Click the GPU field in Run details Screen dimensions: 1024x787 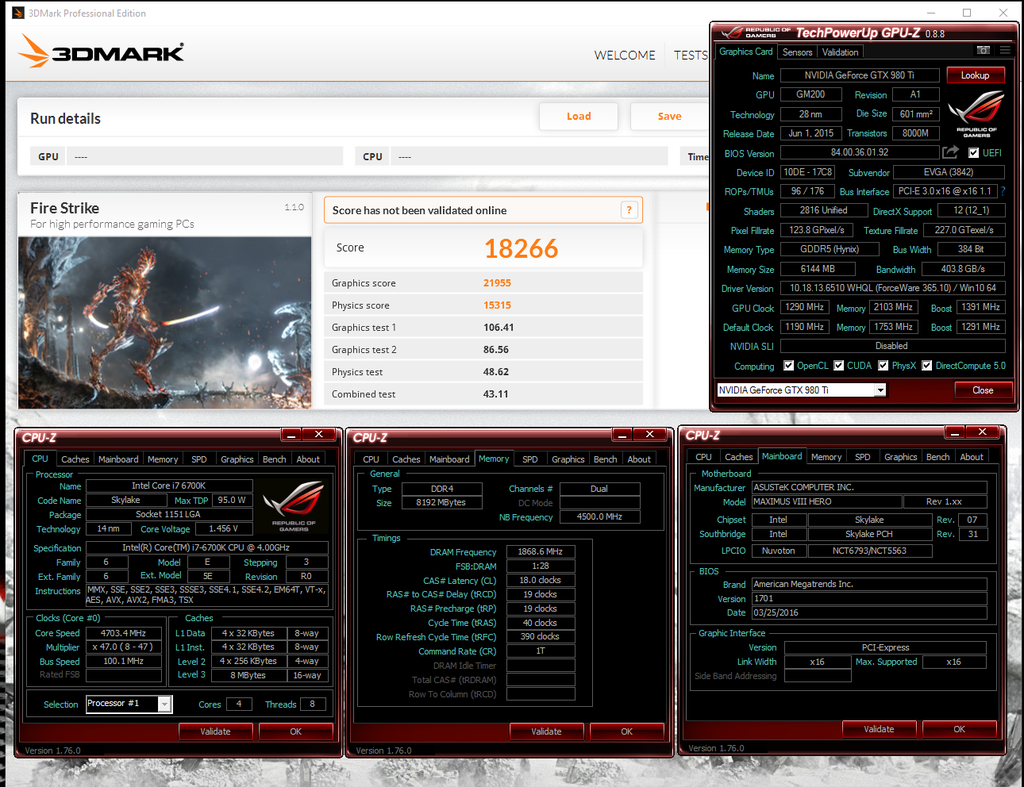point(204,156)
